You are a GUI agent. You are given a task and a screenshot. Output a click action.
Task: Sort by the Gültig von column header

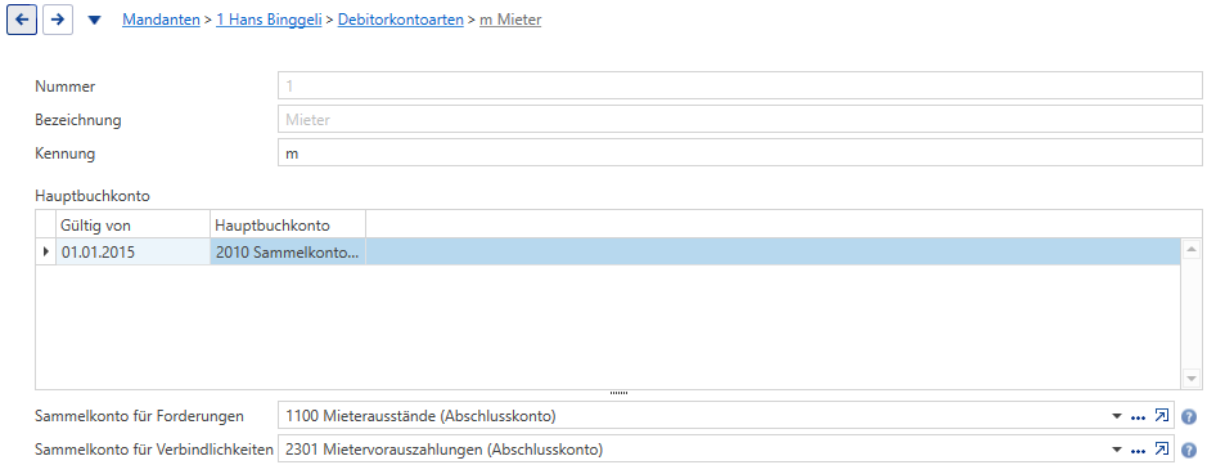(x=133, y=225)
